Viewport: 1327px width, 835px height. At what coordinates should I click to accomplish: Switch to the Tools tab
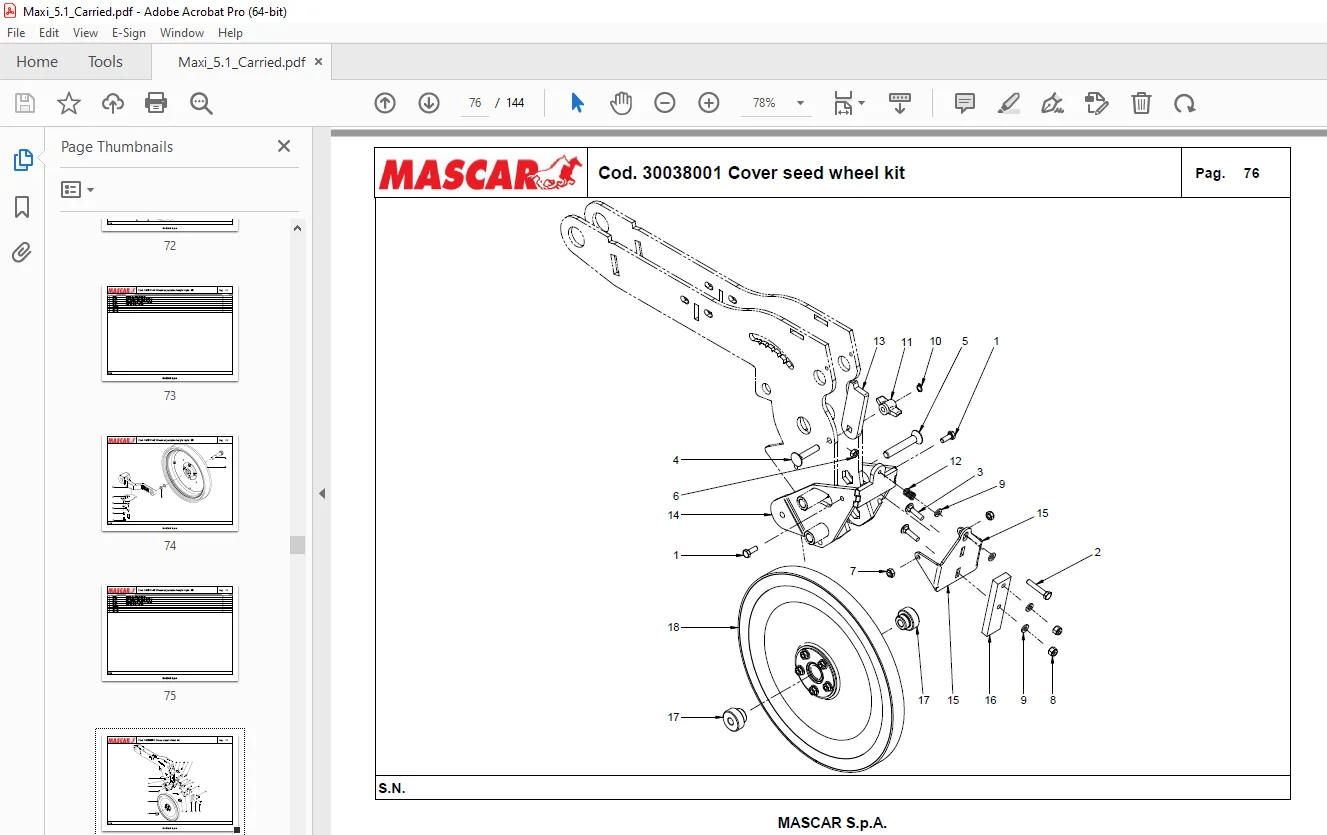pos(105,62)
